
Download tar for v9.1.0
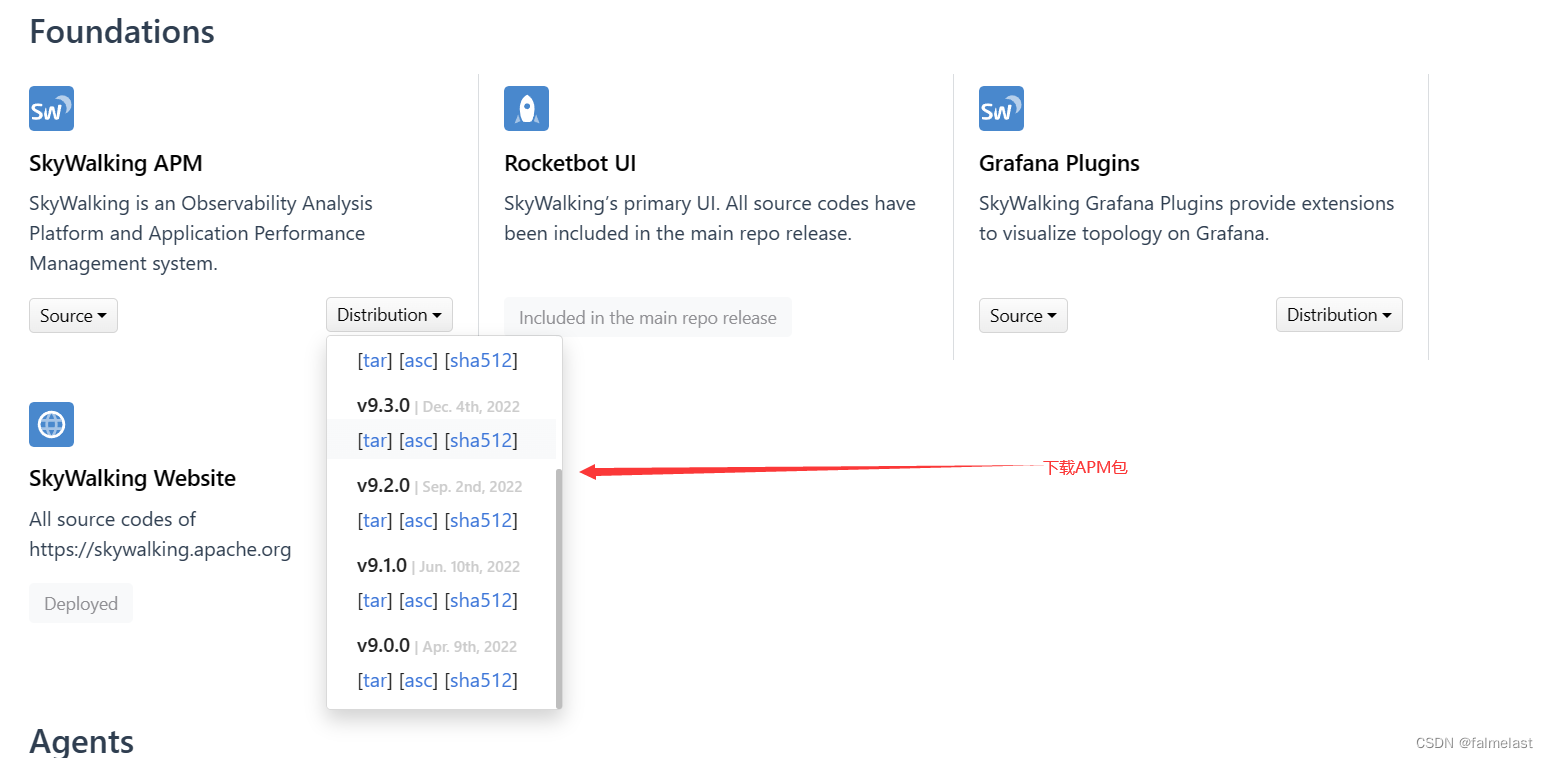click(375, 600)
